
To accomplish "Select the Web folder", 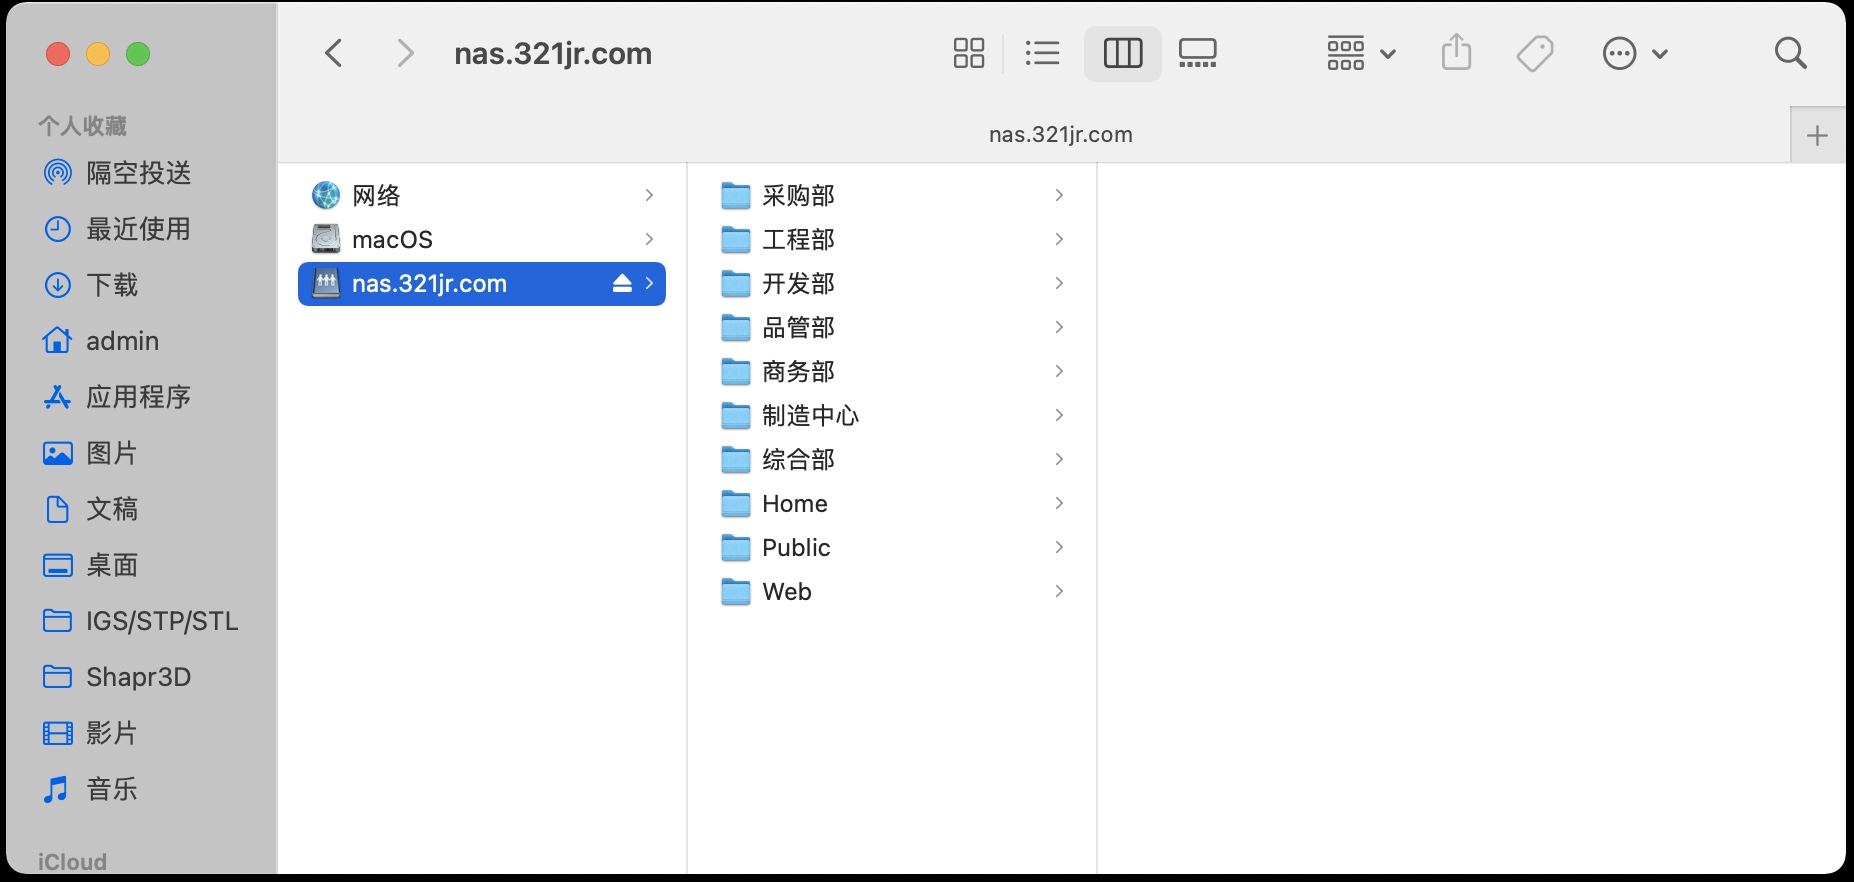I will (x=892, y=591).
